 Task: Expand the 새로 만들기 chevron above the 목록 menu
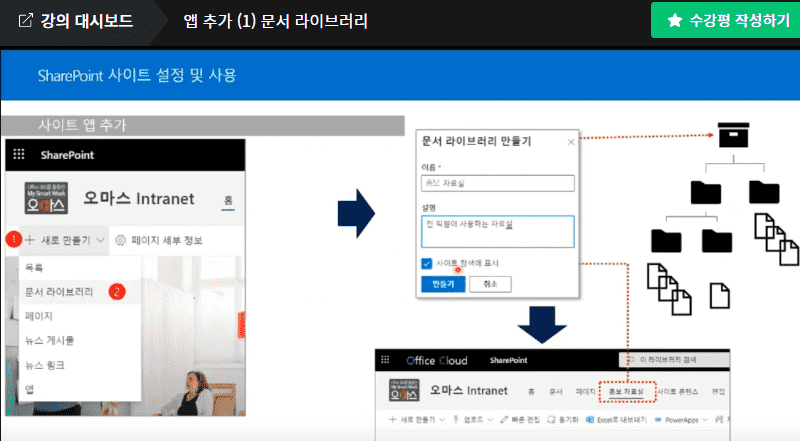100,240
